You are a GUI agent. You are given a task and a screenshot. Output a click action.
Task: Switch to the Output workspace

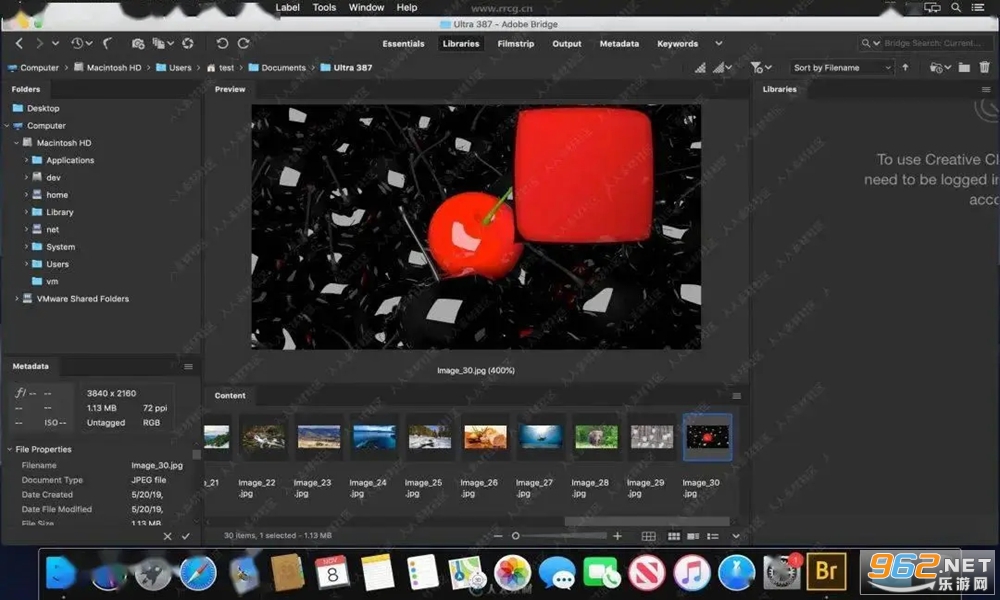coord(566,43)
